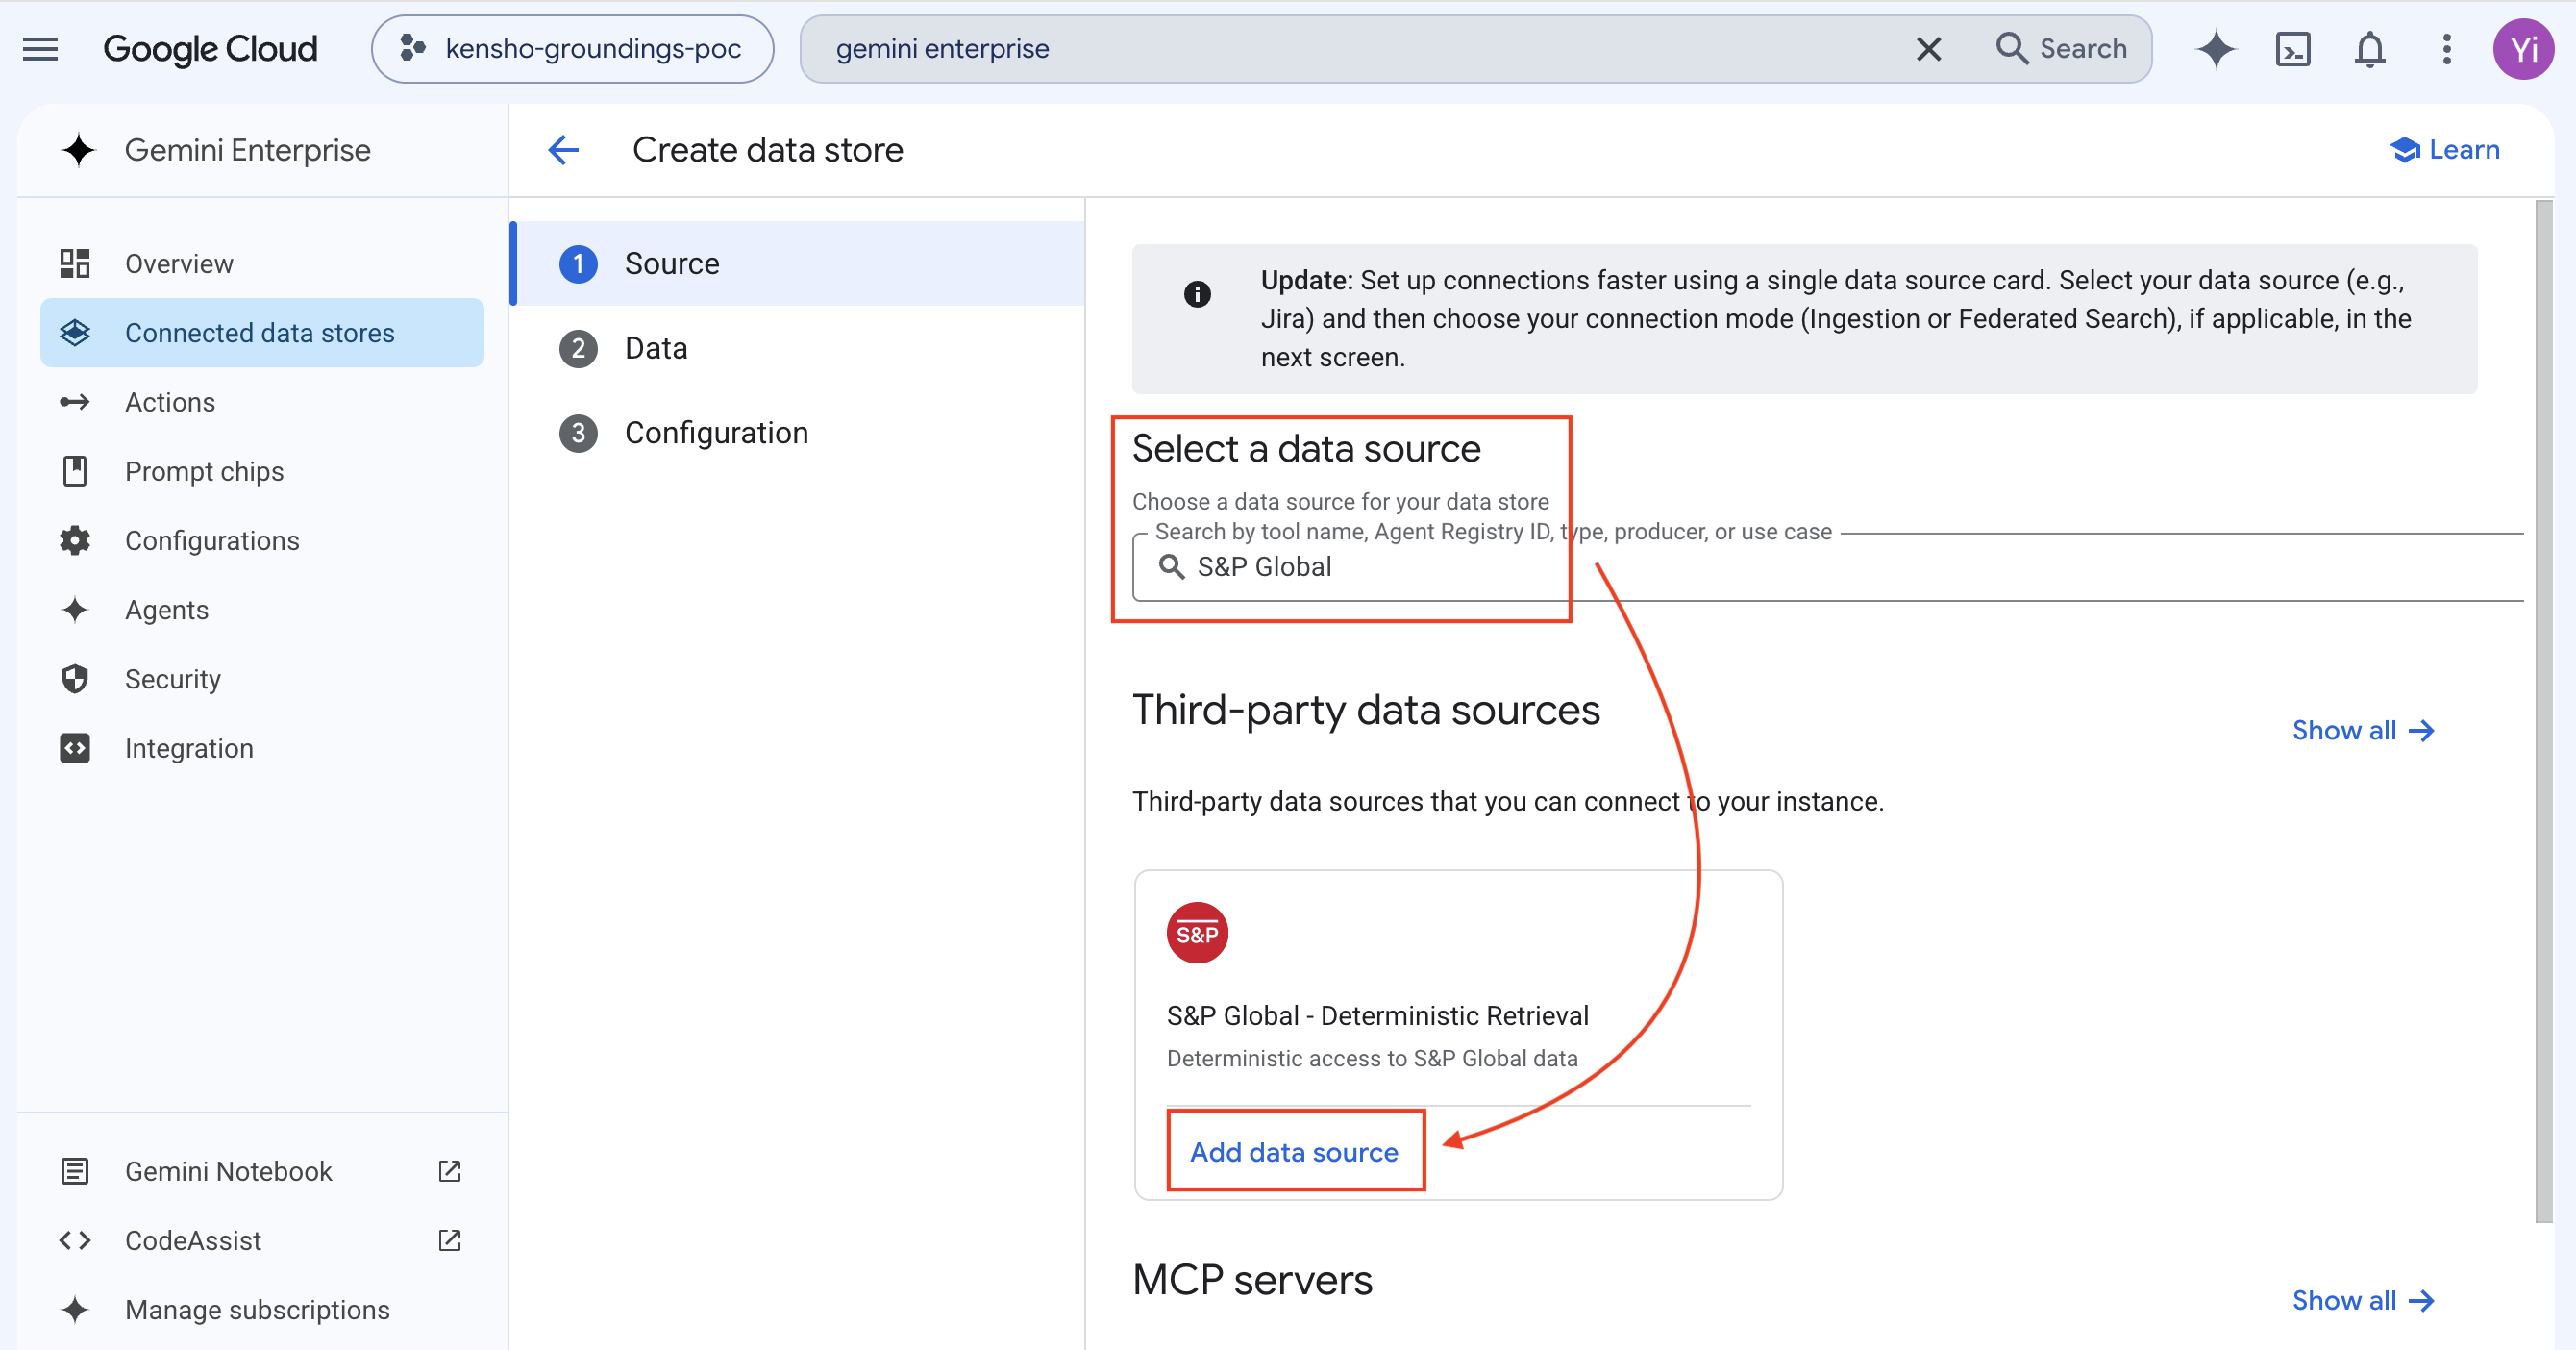This screenshot has width=2576, height=1350.
Task: Click the Prompt chips bookmark icon
Action: (75, 471)
